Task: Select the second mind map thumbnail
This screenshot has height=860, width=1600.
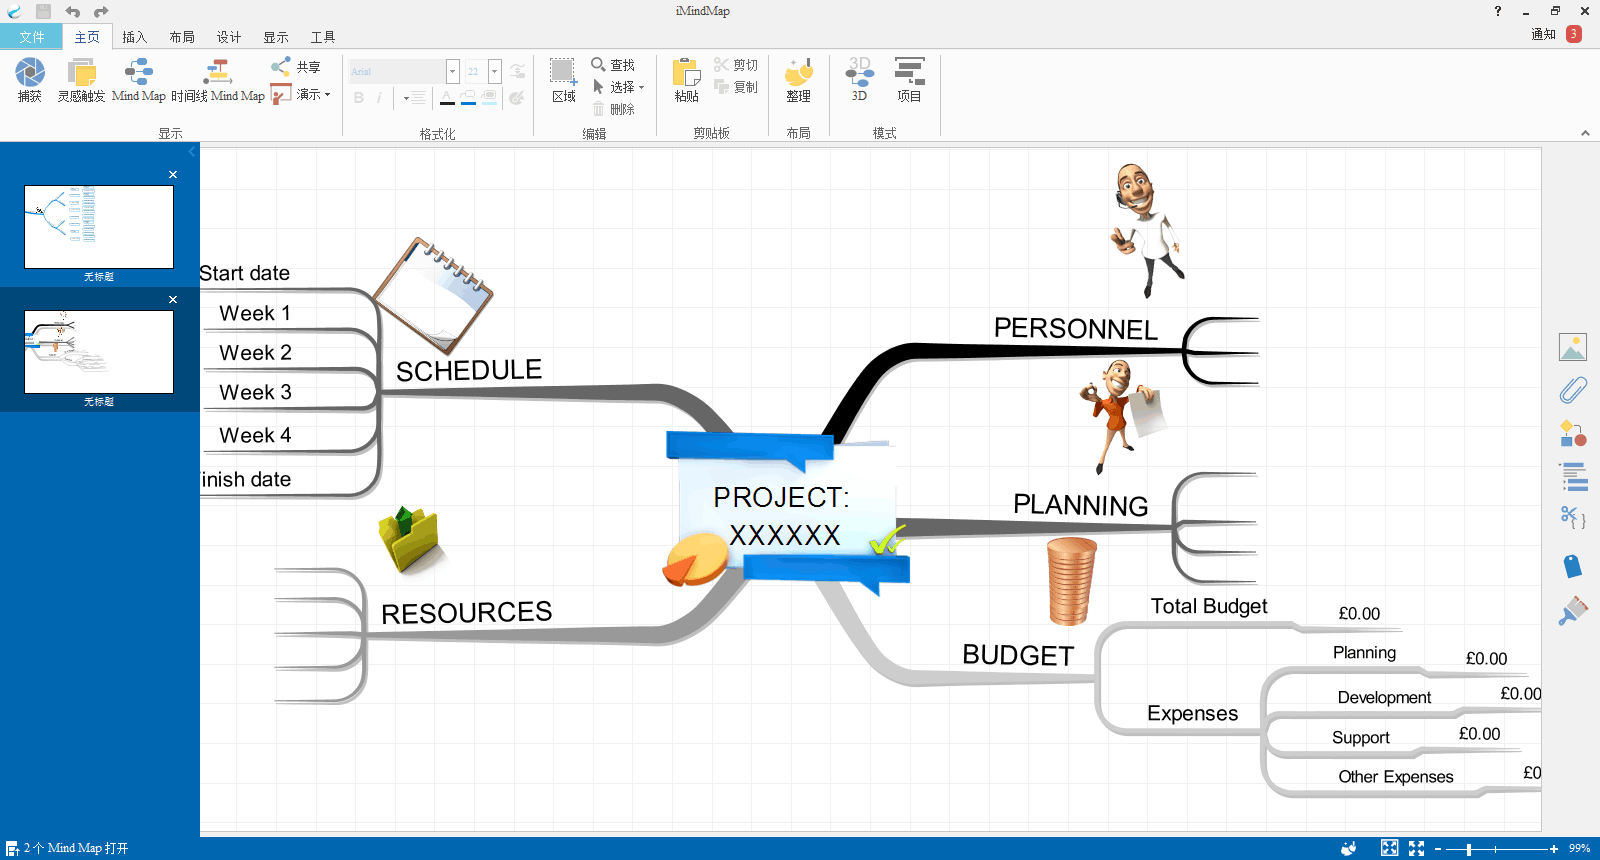Action: tap(99, 352)
